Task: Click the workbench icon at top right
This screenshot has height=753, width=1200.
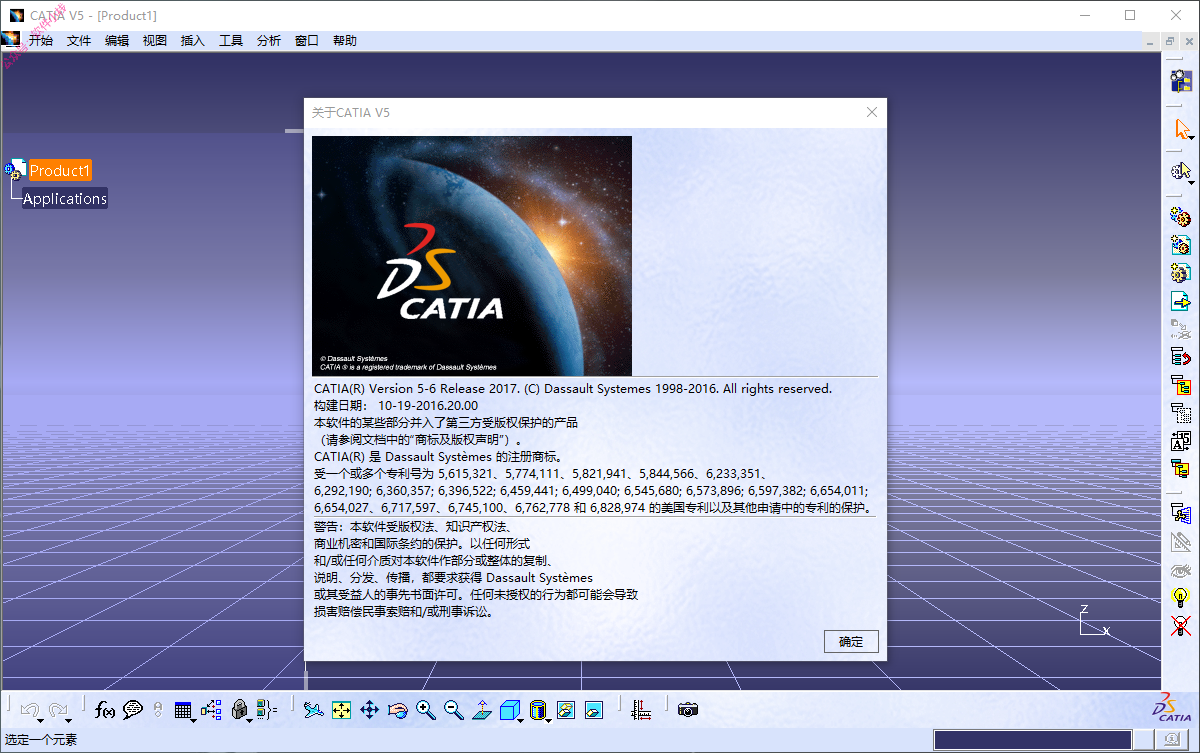Action: 1181,81
